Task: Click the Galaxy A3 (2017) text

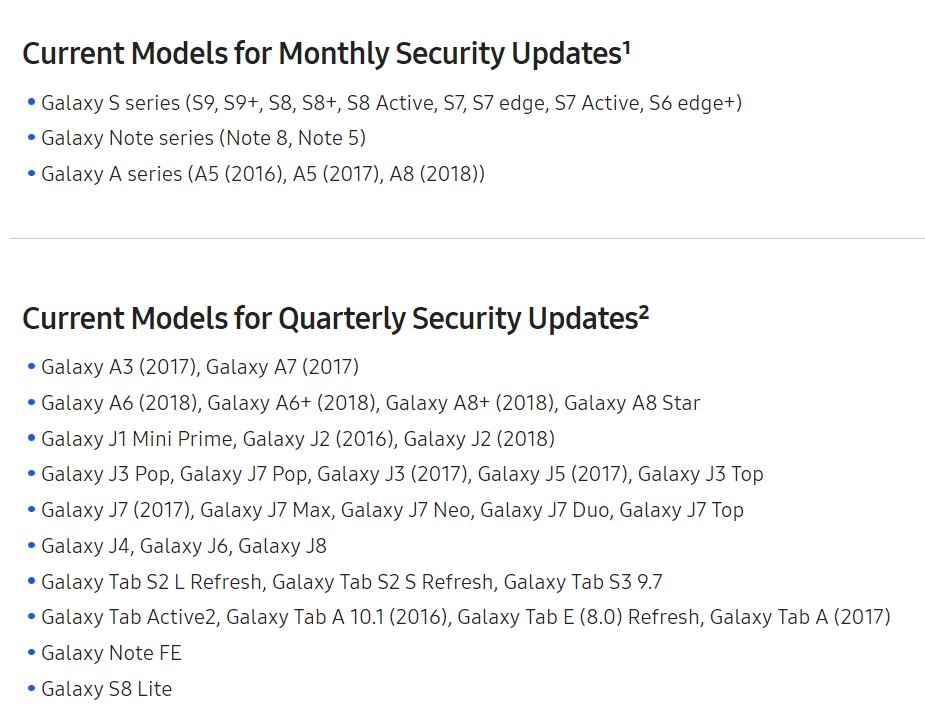Action: [120, 367]
